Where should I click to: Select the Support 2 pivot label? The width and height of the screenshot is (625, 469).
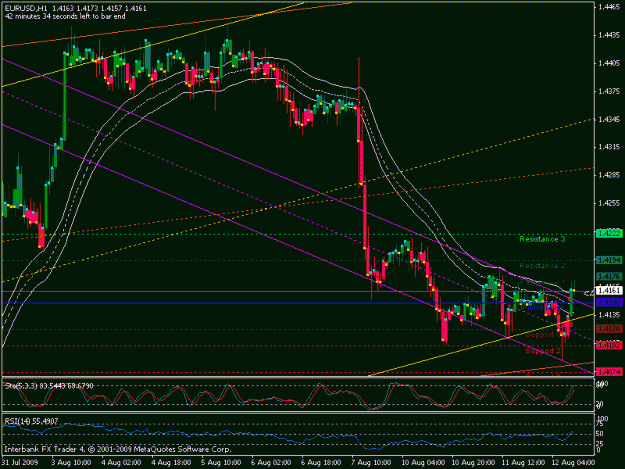tap(543, 351)
